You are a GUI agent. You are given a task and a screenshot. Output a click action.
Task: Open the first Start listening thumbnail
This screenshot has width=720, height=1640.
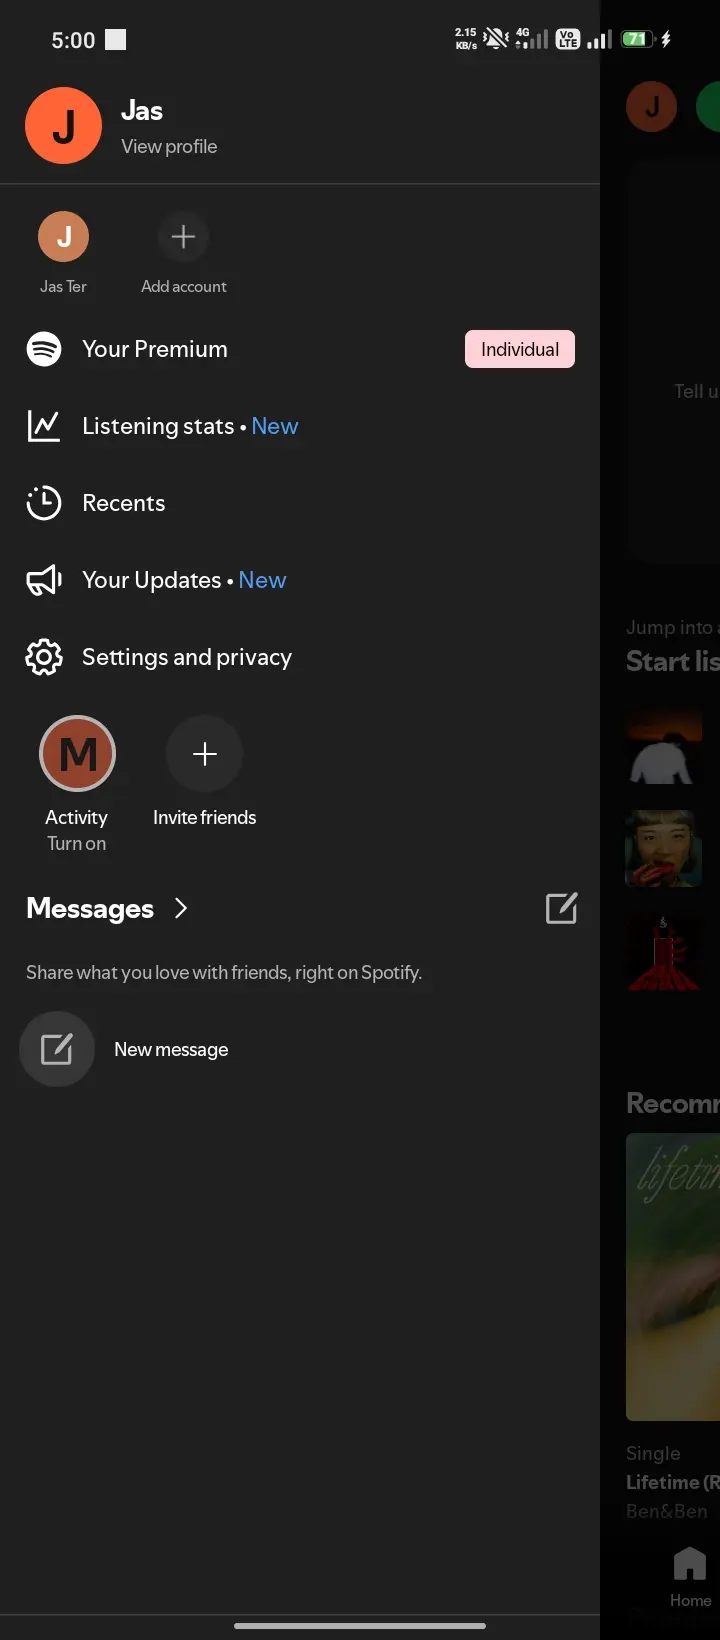tap(665, 745)
